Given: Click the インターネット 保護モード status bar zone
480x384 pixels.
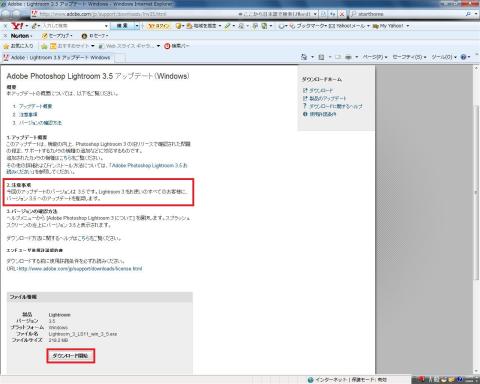Looking at the screenshot, I should point(348,380).
